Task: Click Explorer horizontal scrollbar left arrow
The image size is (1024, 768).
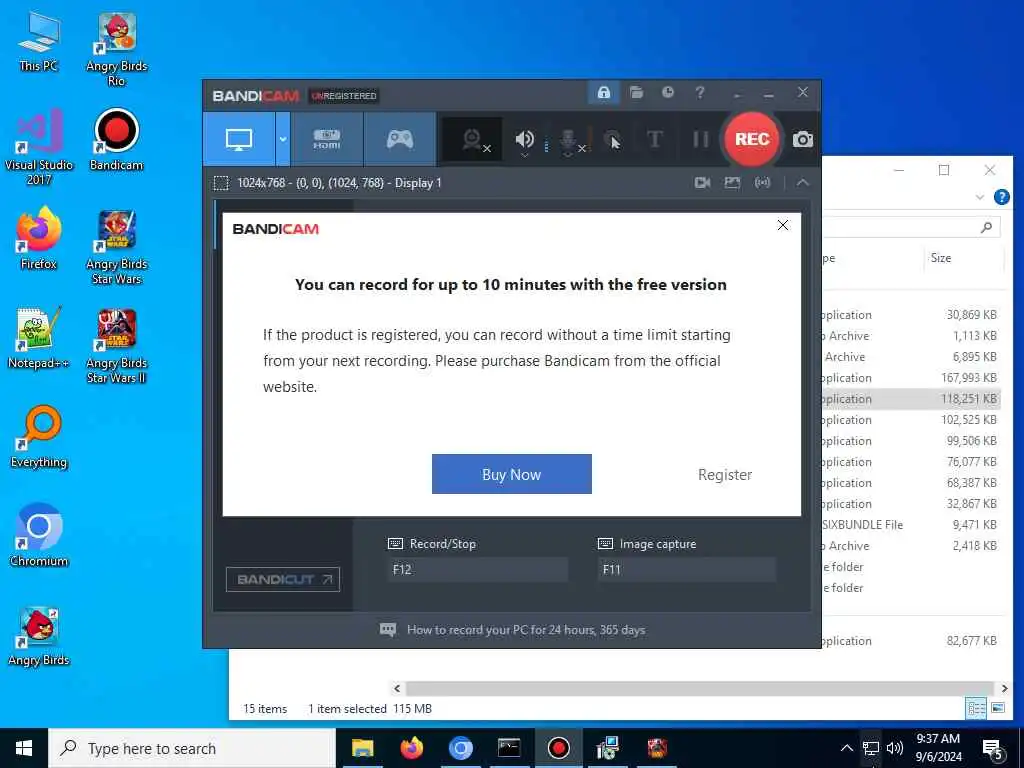Action: click(x=396, y=688)
